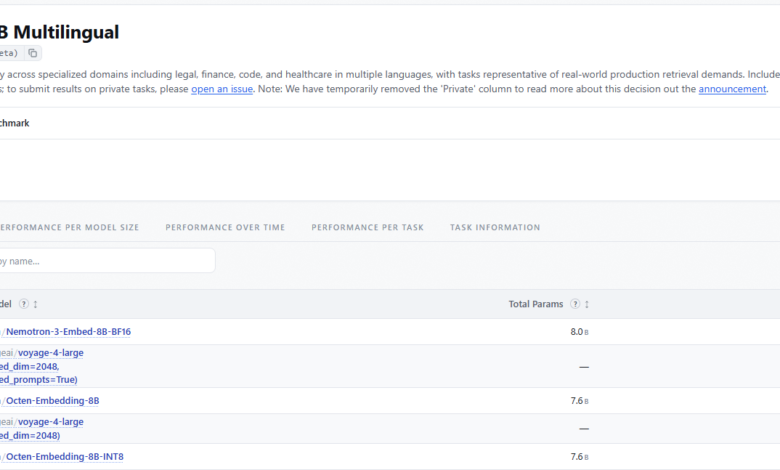The height and width of the screenshot is (470, 780).
Task: Open the Octen-Embedding-8B-INT8 model link
Action: [65, 457]
